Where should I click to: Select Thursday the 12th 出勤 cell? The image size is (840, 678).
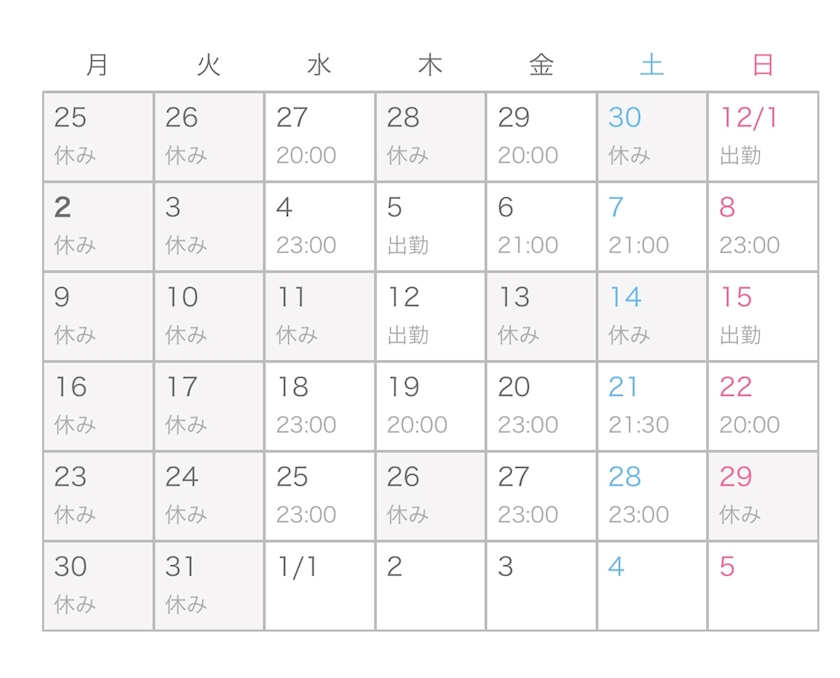click(x=430, y=316)
